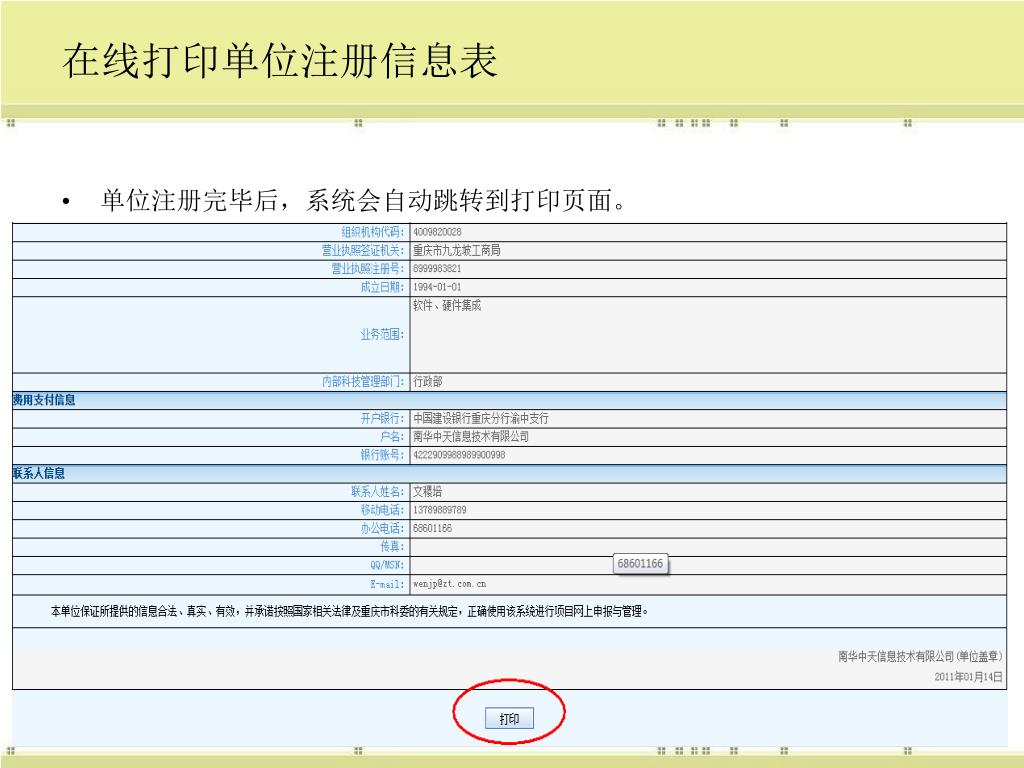Image resolution: width=1024 pixels, height=768 pixels.
Task: Click the 打印 print button
Action: [x=510, y=719]
